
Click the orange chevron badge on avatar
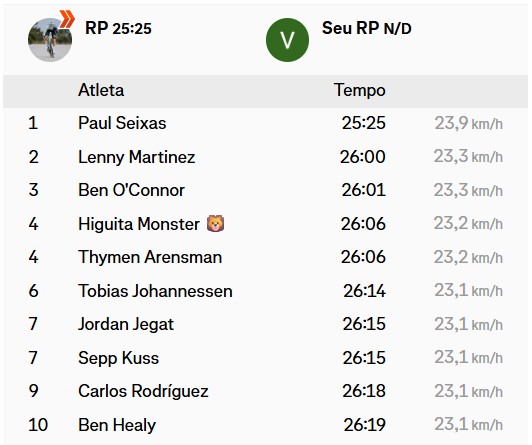click(x=67, y=19)
